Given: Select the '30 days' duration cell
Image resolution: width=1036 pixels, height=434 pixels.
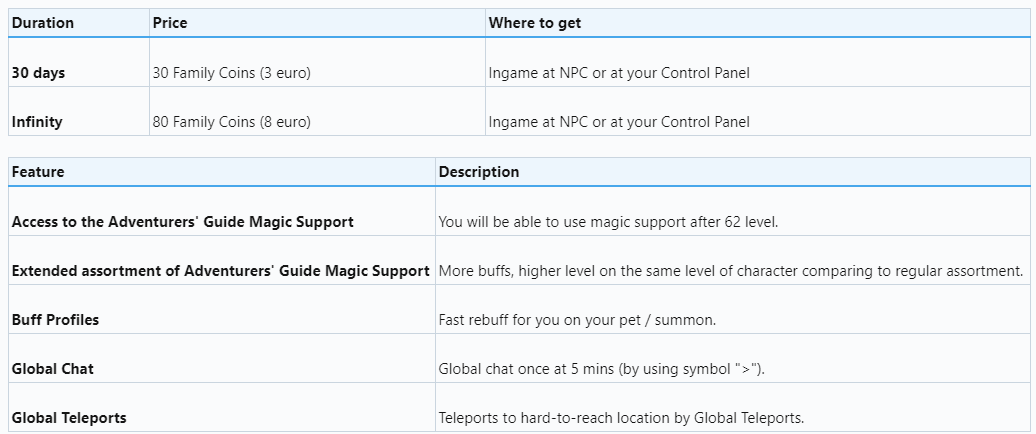Looking at the screenshot, I should [x=39, y=73].
